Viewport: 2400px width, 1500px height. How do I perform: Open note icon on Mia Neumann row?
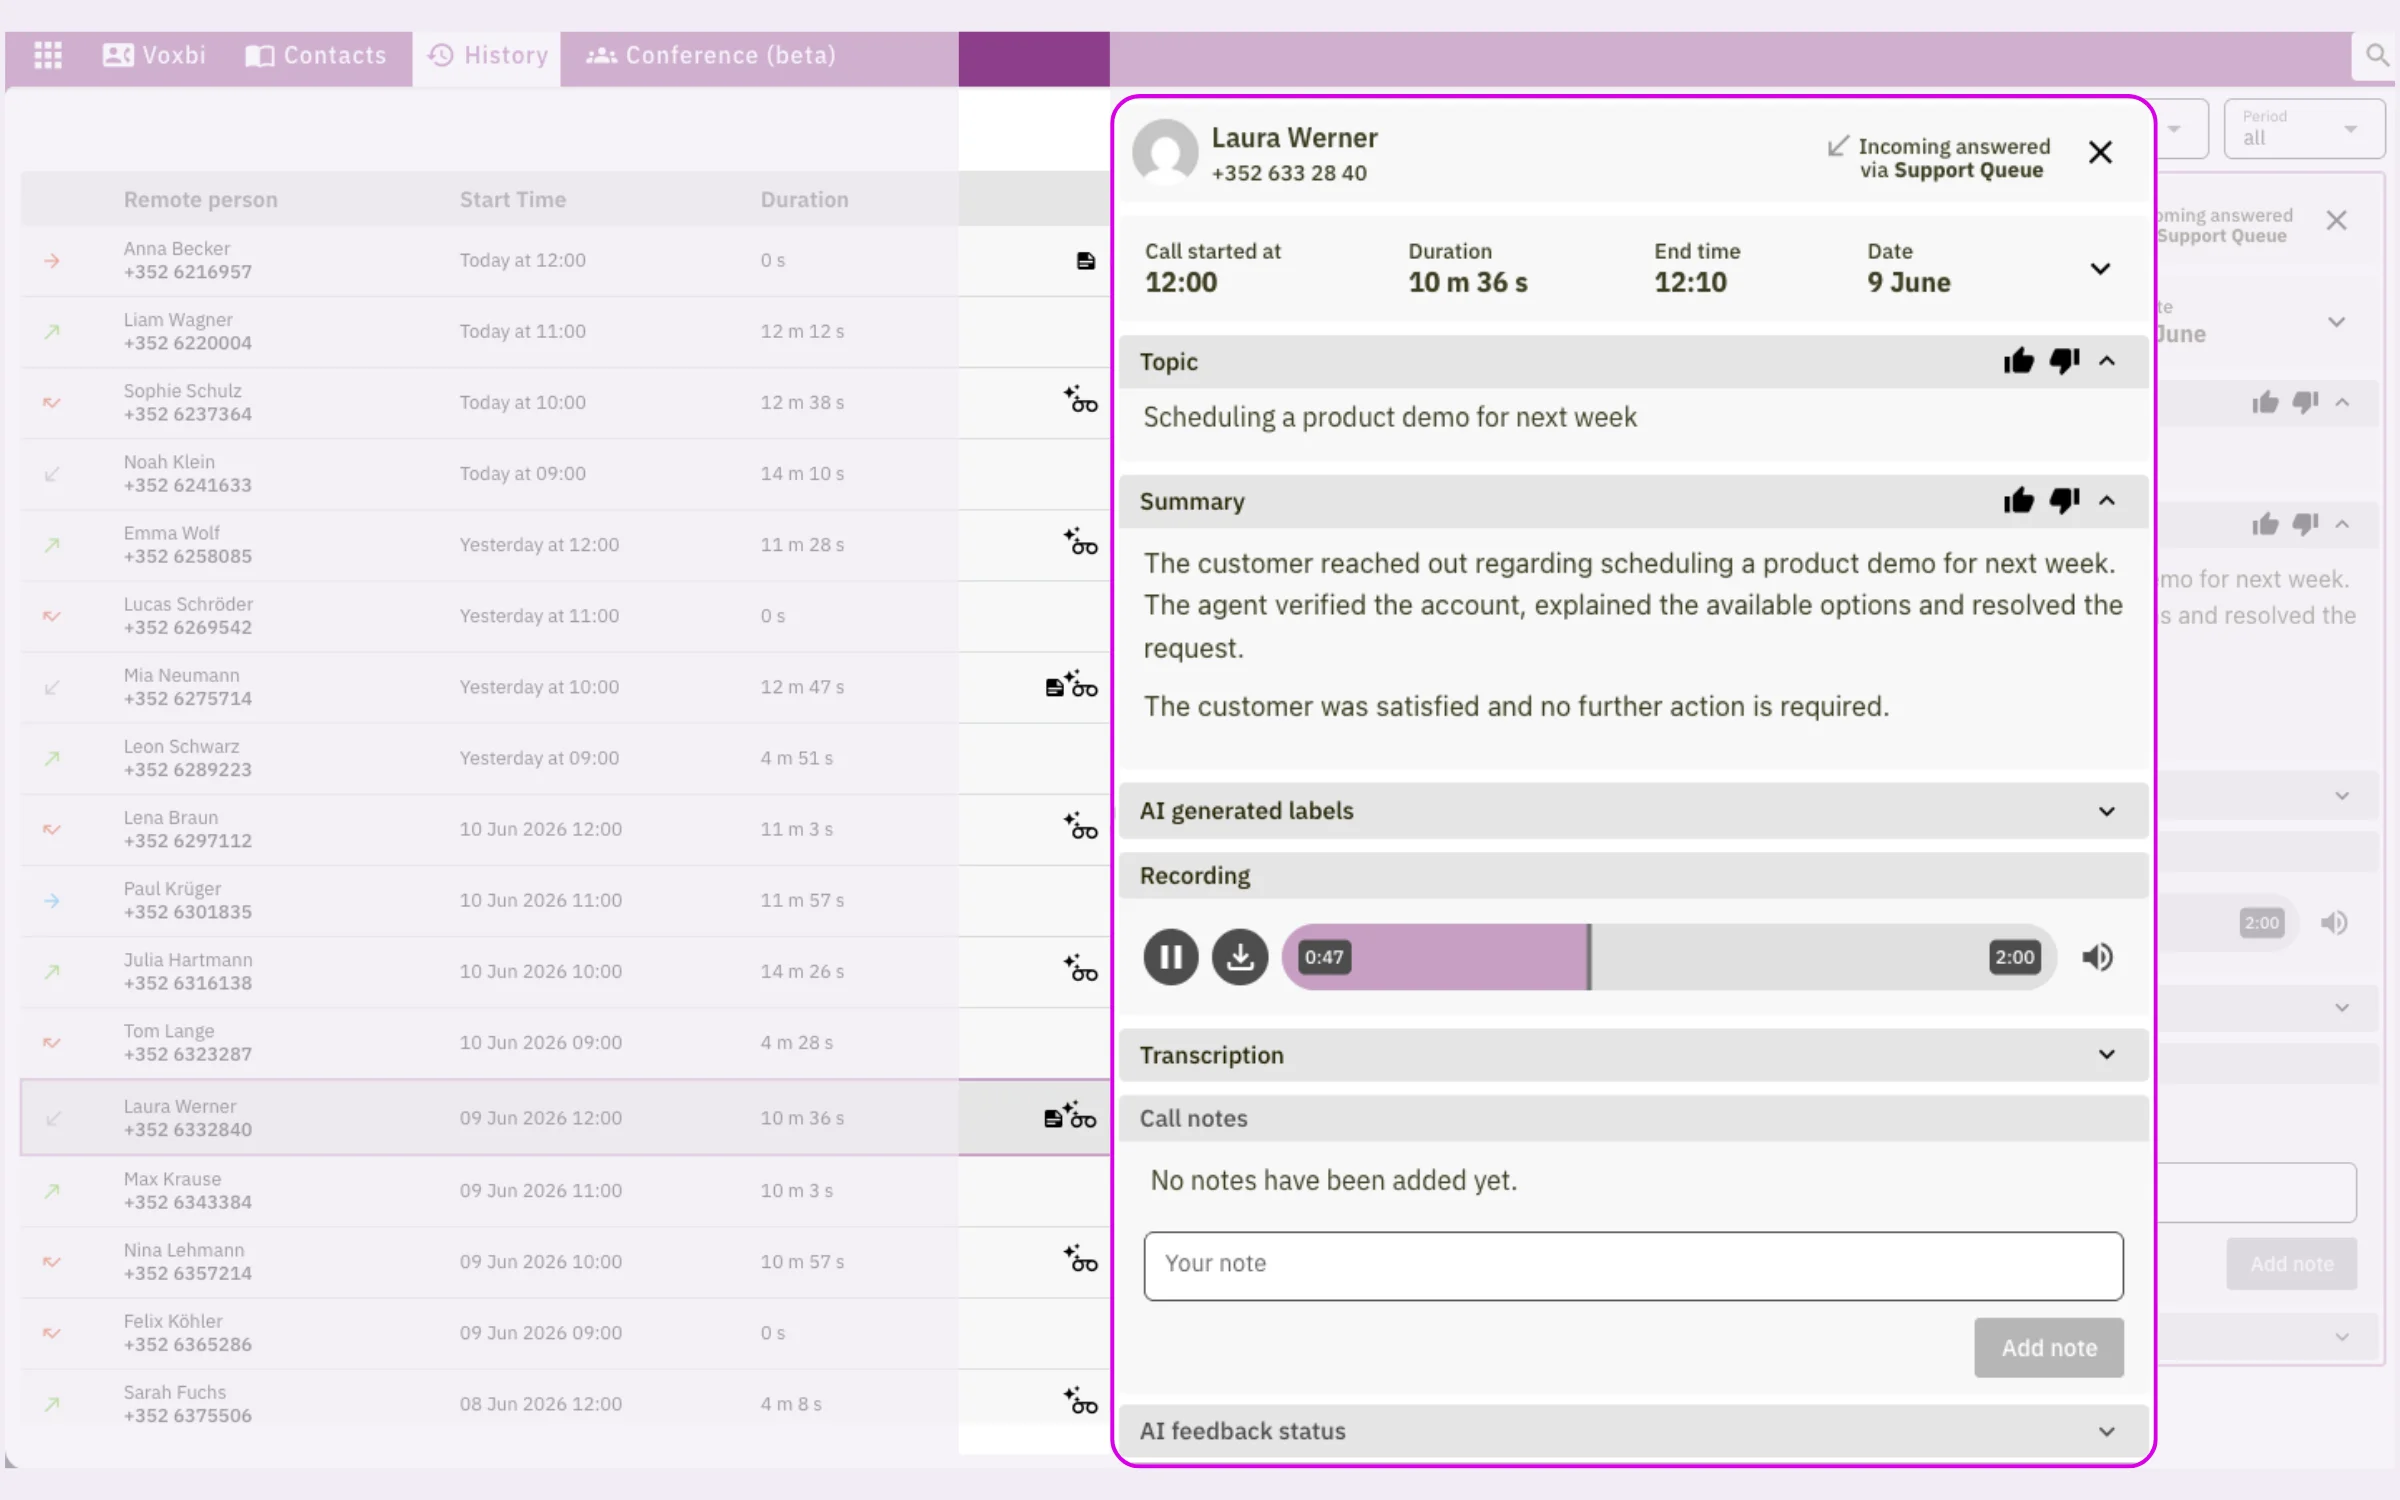coord(1054,687)
